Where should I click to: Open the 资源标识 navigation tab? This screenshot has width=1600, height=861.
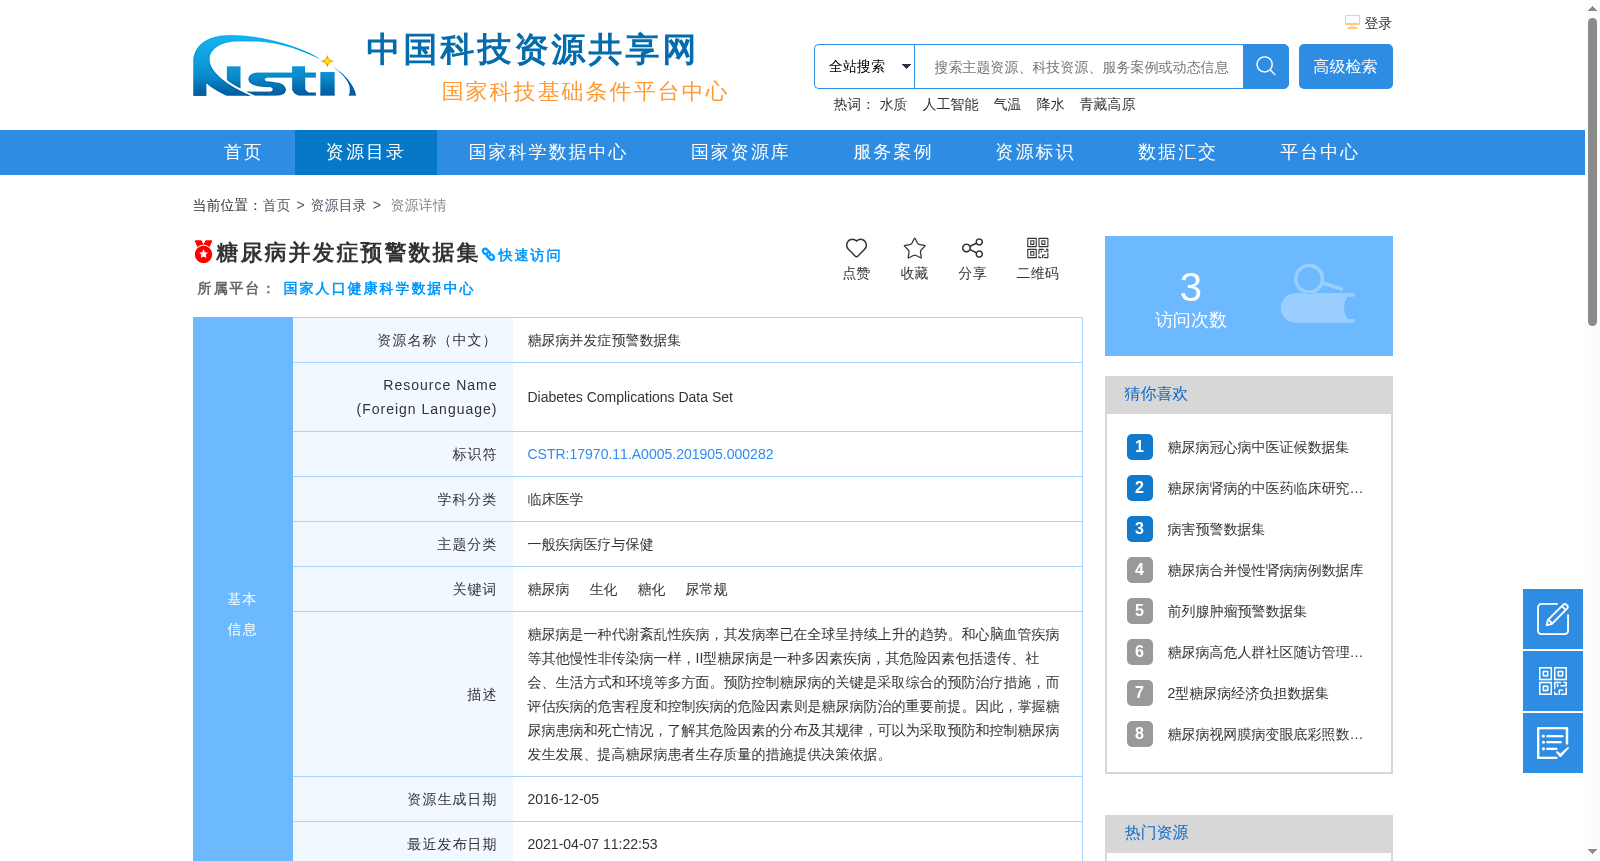(1034, 152)
